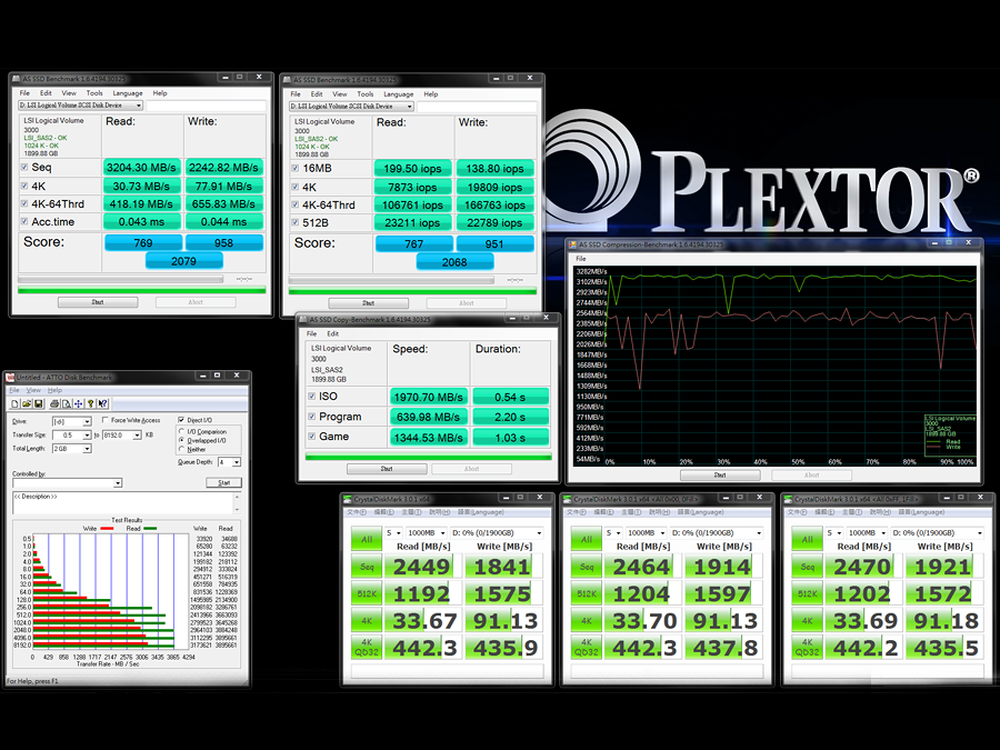Viewport: 1000px width, 750px height.
Task: Uncheck ISO in AS SSD Copy-Benchmark
Action: (x=312, y=397)
